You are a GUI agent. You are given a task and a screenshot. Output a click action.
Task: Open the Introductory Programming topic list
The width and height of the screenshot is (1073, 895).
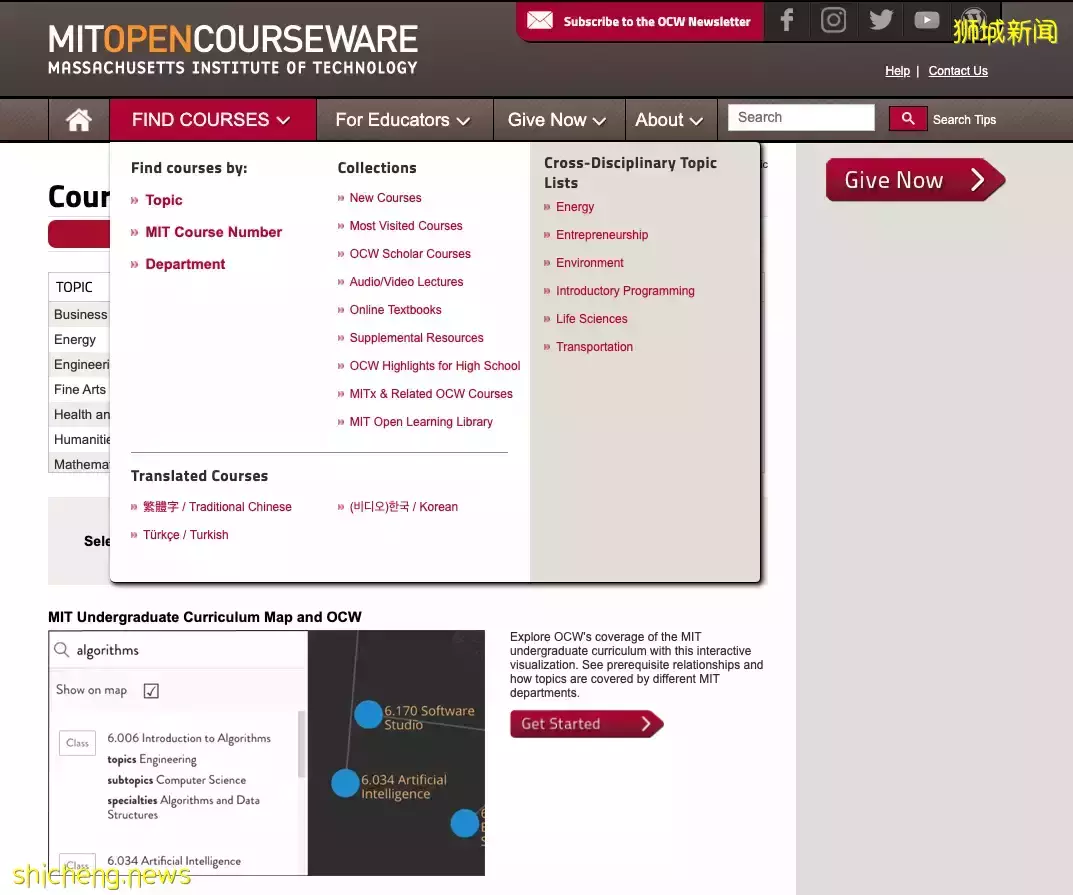(625, 291)
